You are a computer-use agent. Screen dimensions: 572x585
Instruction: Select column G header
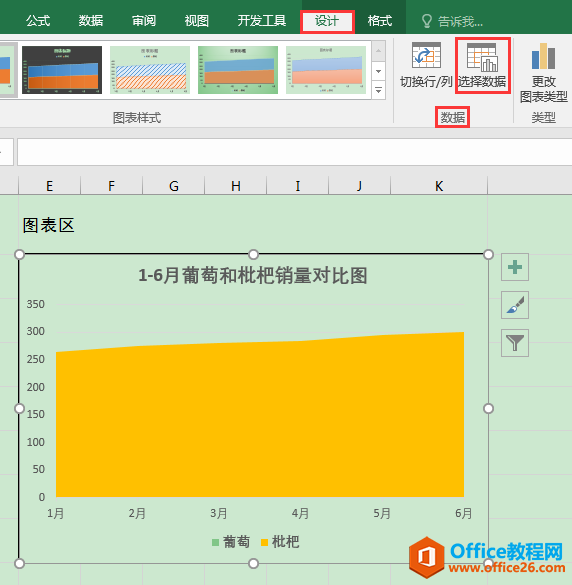(x=174, y=185)
